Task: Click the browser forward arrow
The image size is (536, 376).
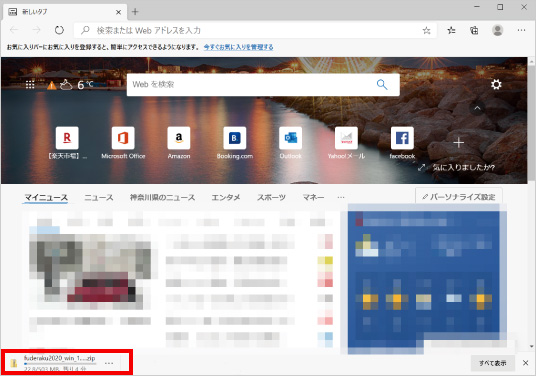Action: click(37, 30)
